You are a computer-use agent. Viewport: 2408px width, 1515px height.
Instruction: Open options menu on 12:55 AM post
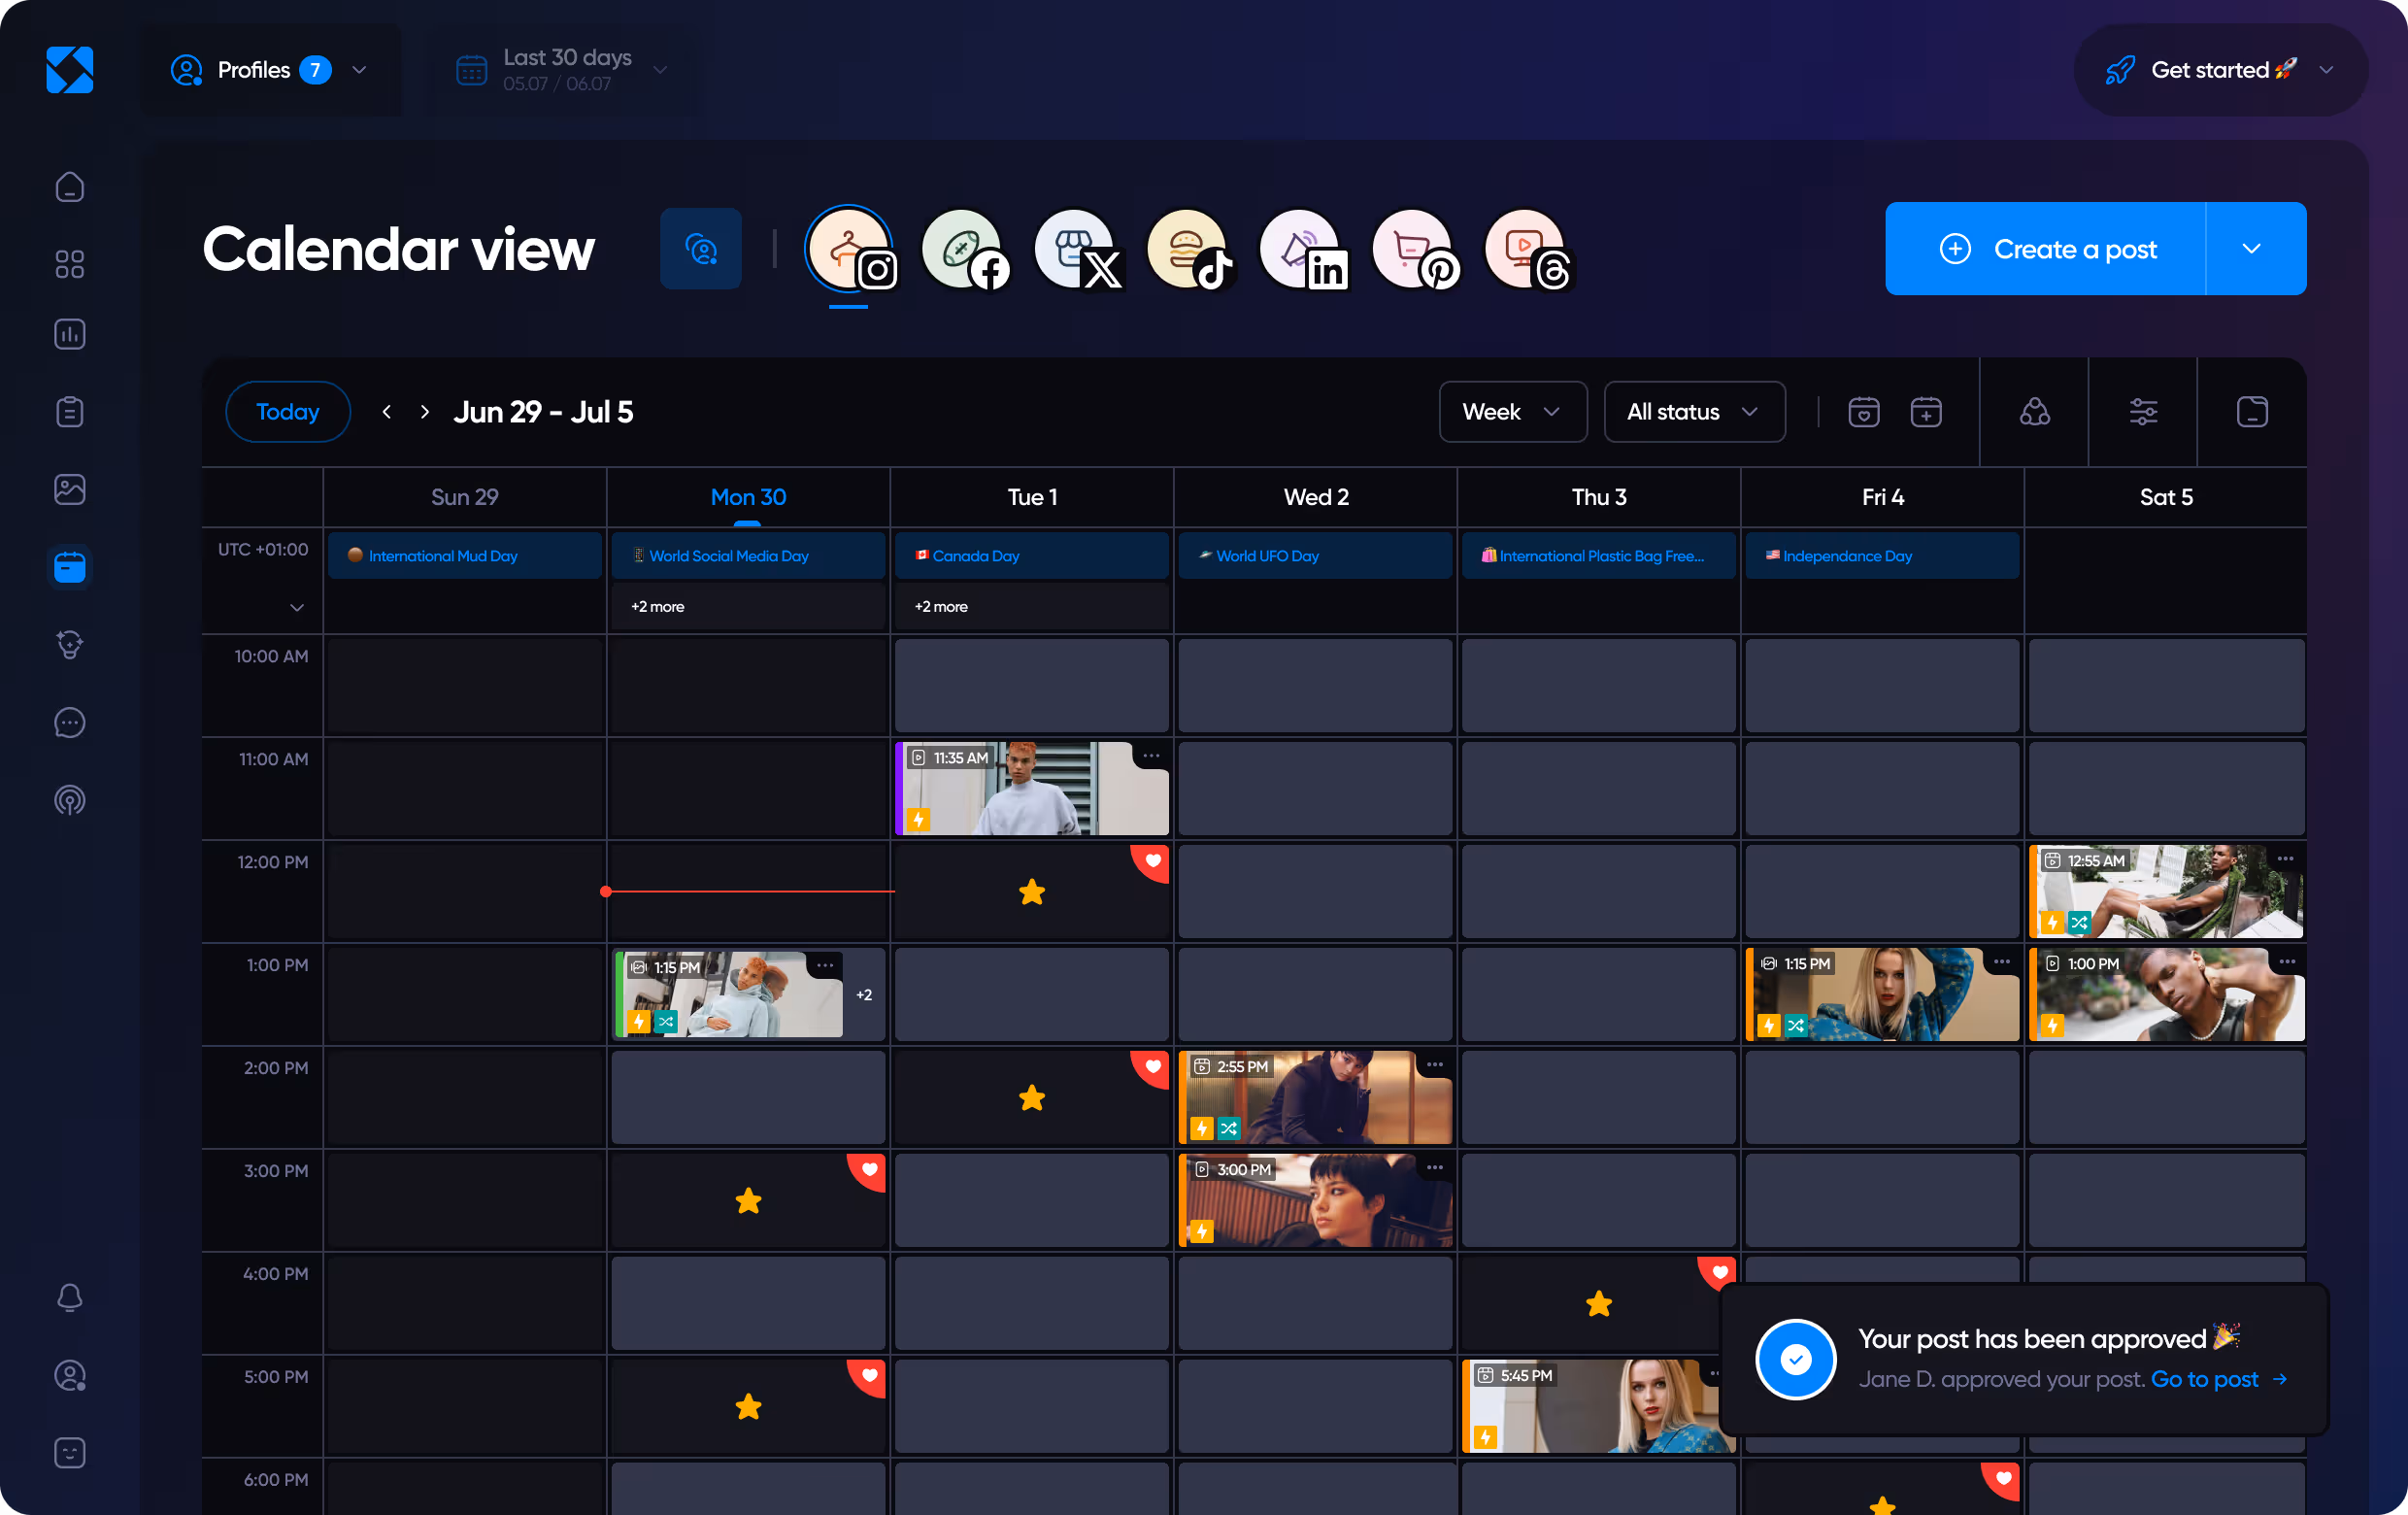click(2286, 859)
